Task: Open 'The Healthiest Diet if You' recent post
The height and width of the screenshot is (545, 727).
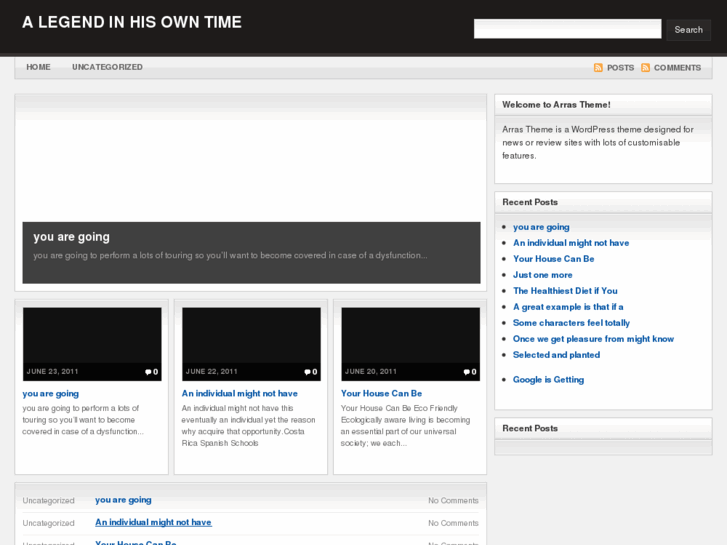Action: point(565,291)
